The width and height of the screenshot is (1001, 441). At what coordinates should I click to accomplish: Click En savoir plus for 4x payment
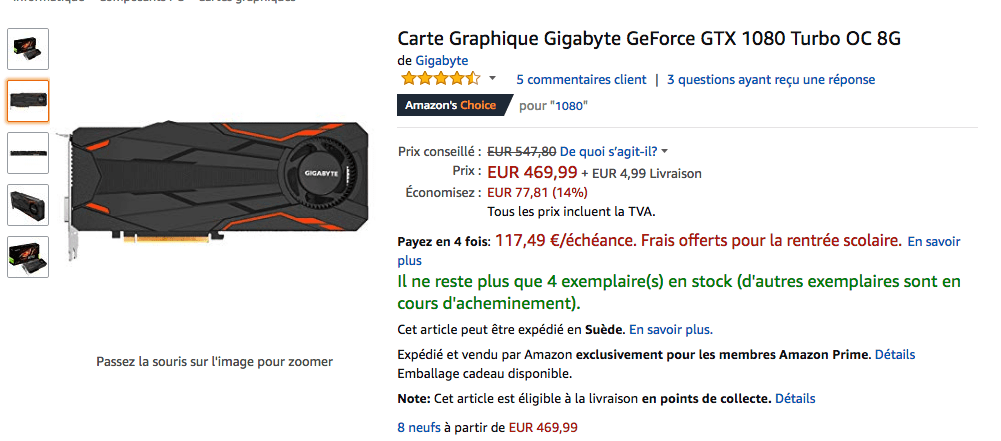[x=934, y=242]
